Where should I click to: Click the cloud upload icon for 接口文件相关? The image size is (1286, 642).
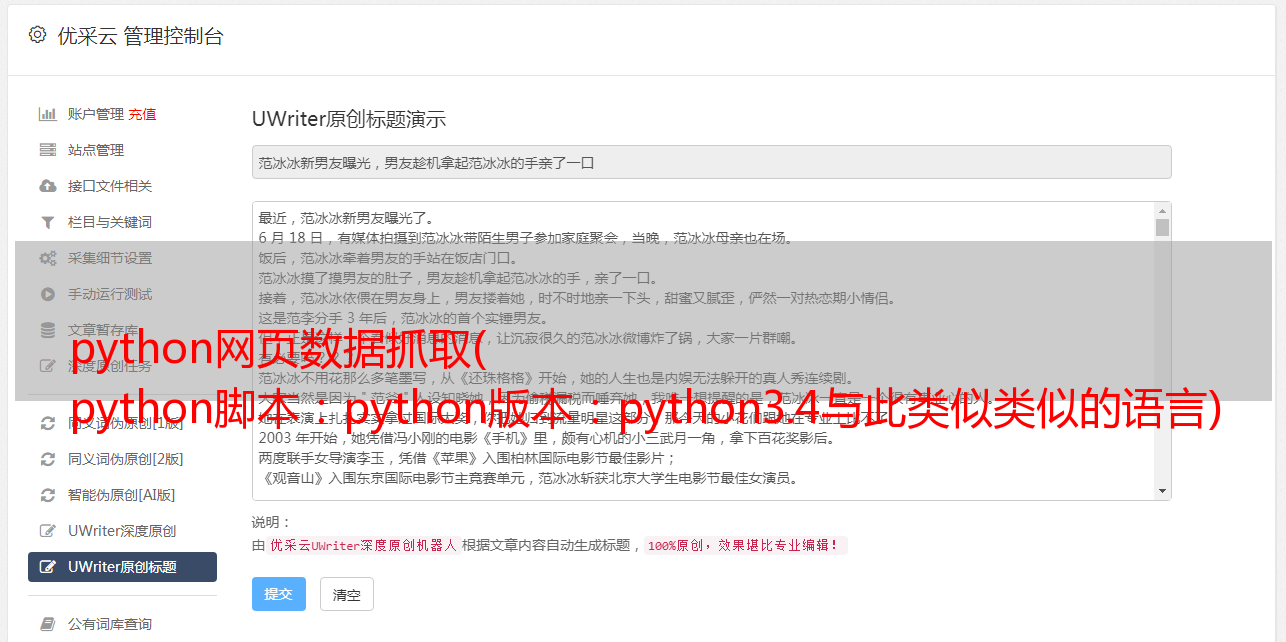47,186
